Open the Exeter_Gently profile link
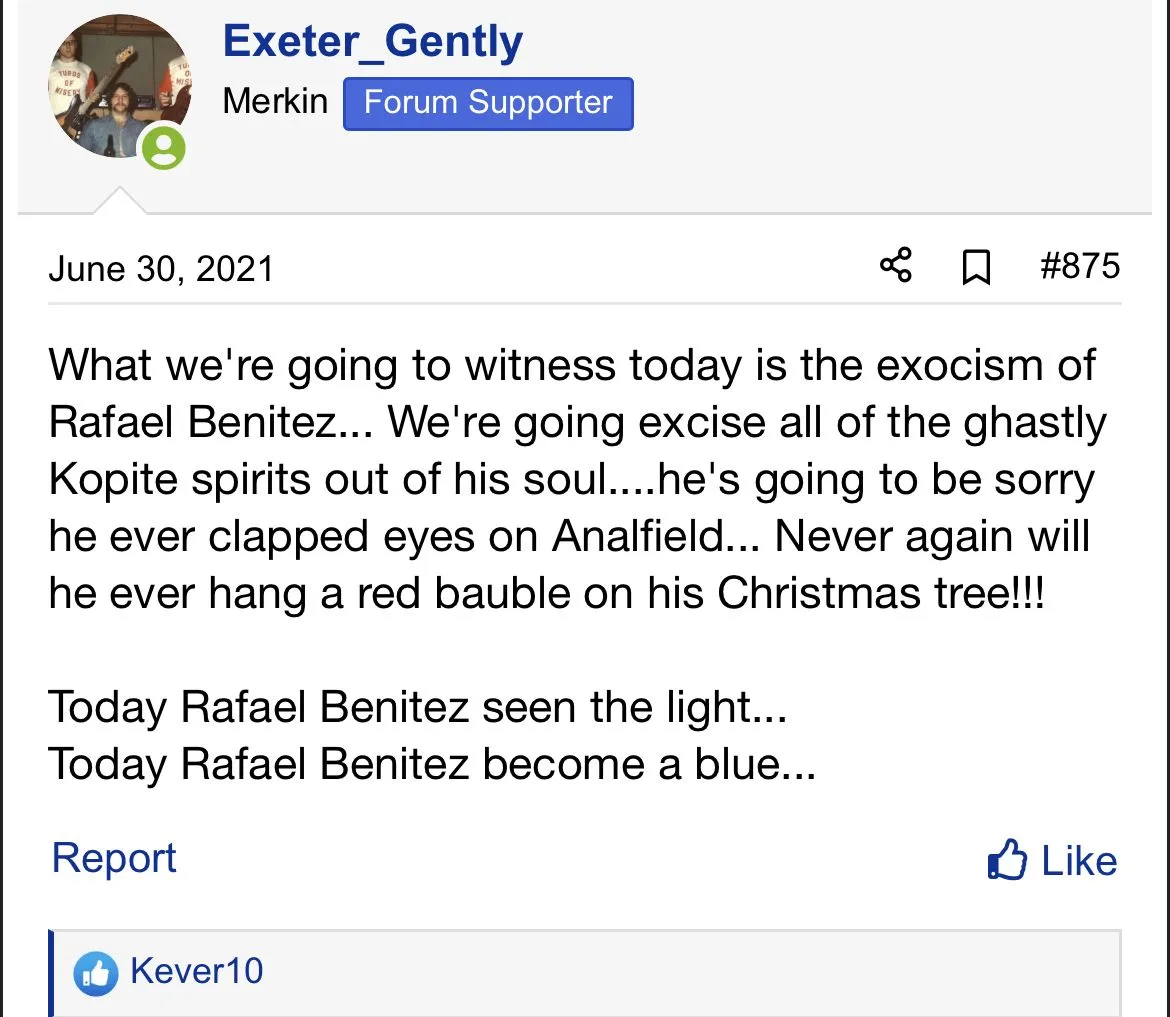 tap(373, 42)
